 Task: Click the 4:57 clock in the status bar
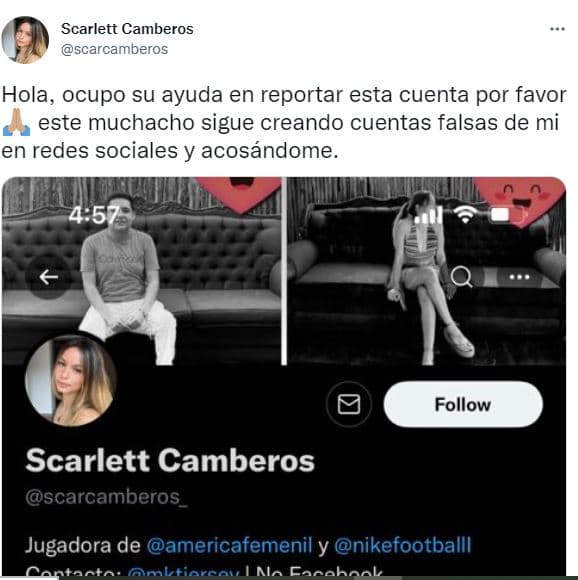(94, 215)
